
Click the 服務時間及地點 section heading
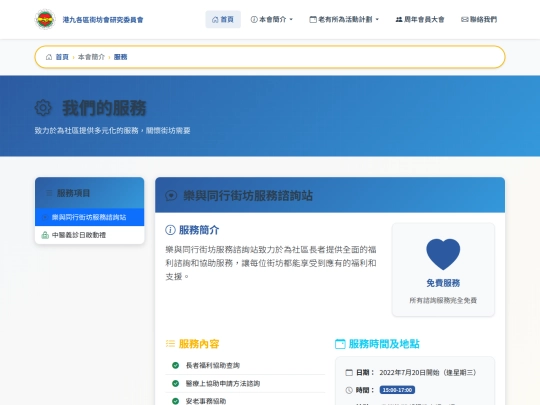pyautogui.click(x=384, y=344)
